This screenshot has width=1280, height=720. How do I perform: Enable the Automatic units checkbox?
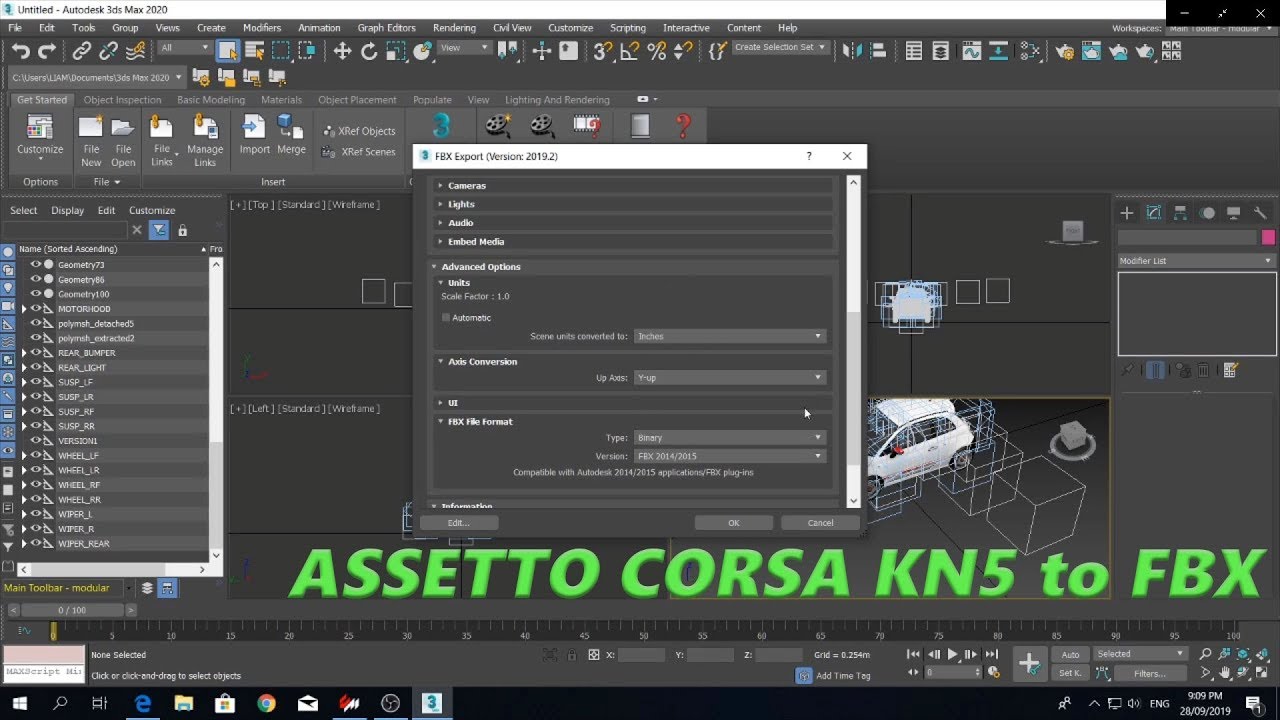(446, 317)
